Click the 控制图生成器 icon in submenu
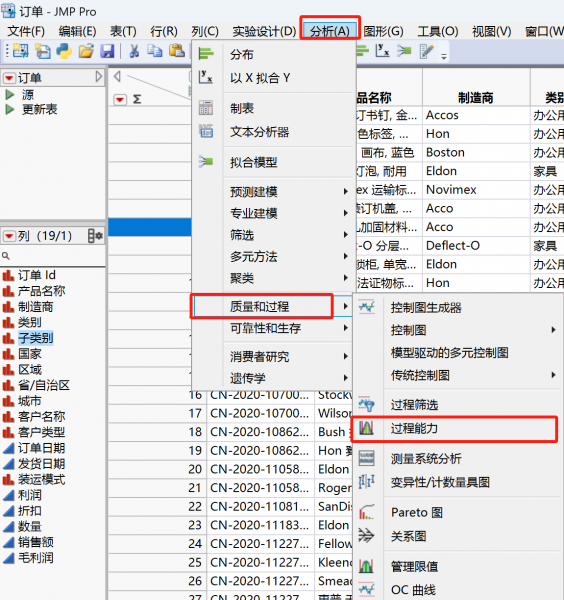Viewport: 564px width, 600px height. (367, 307)
